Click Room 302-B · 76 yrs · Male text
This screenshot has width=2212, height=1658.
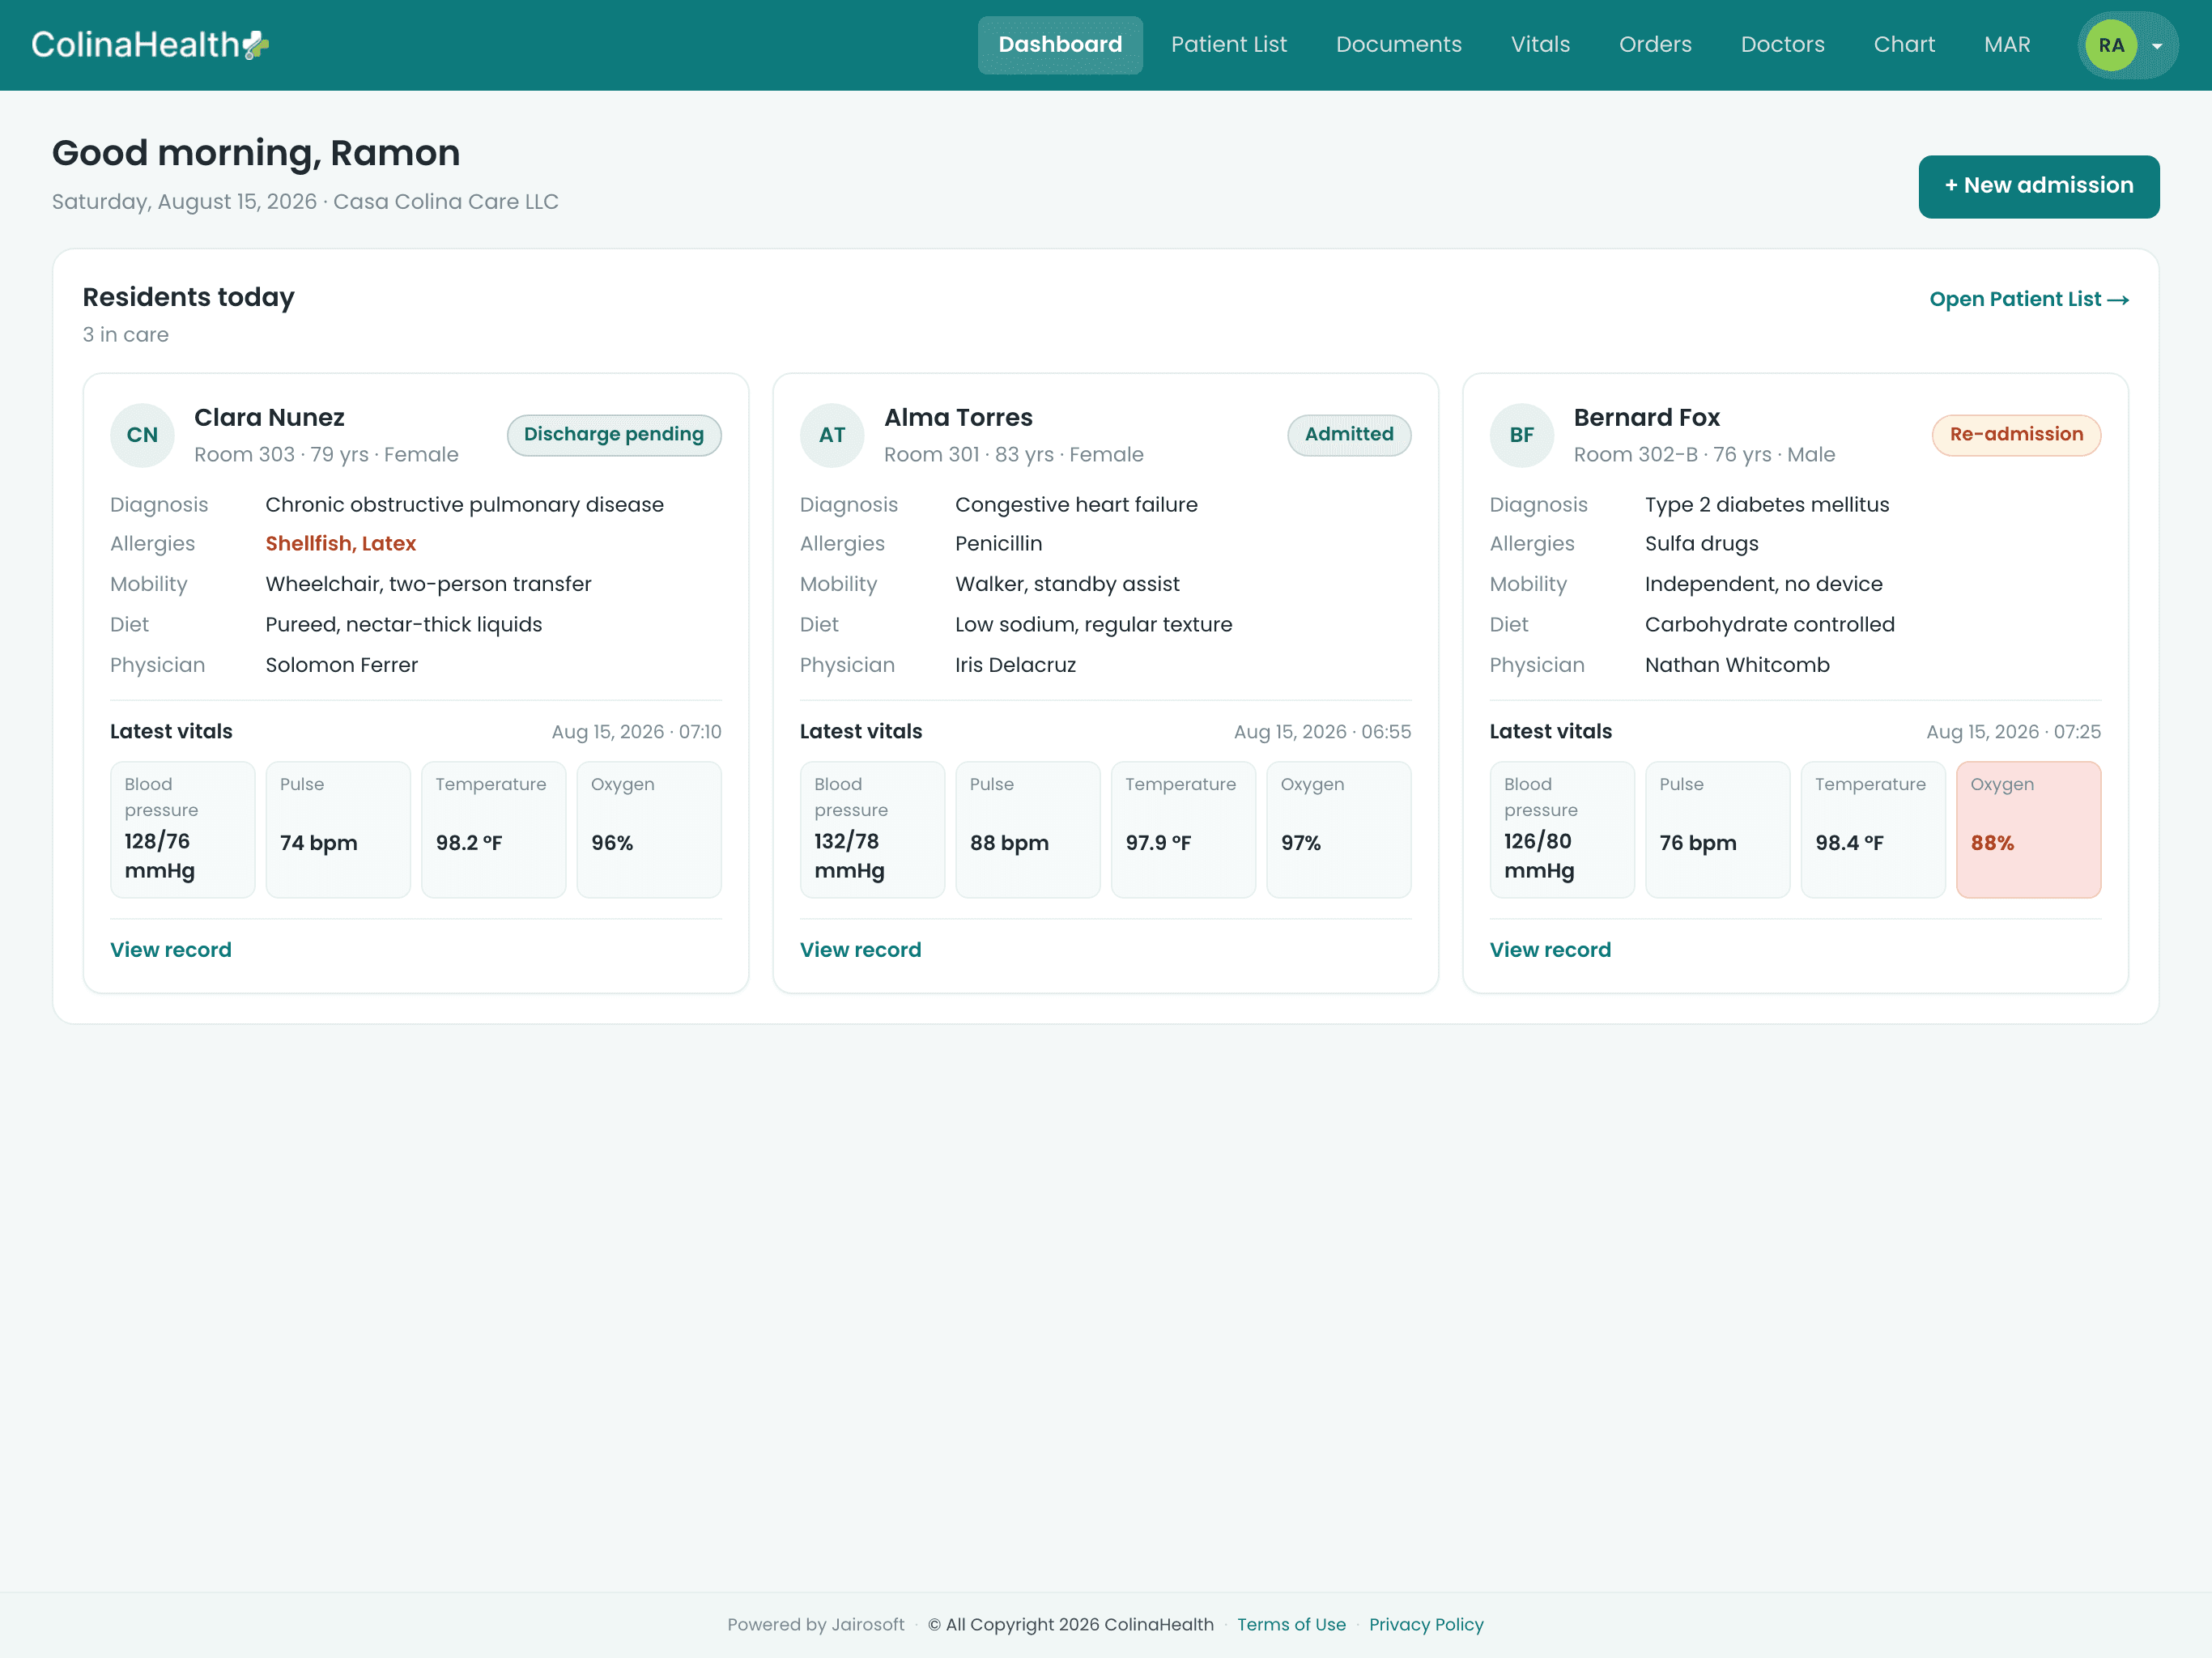coord(1704,455)
